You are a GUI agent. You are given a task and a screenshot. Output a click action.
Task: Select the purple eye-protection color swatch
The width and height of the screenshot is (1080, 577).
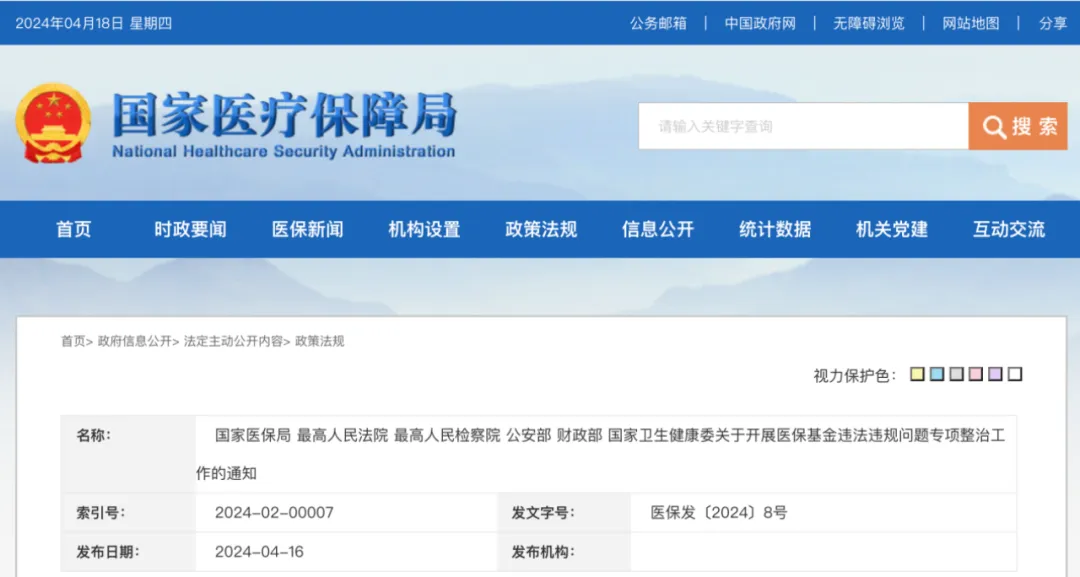[995, 375]
